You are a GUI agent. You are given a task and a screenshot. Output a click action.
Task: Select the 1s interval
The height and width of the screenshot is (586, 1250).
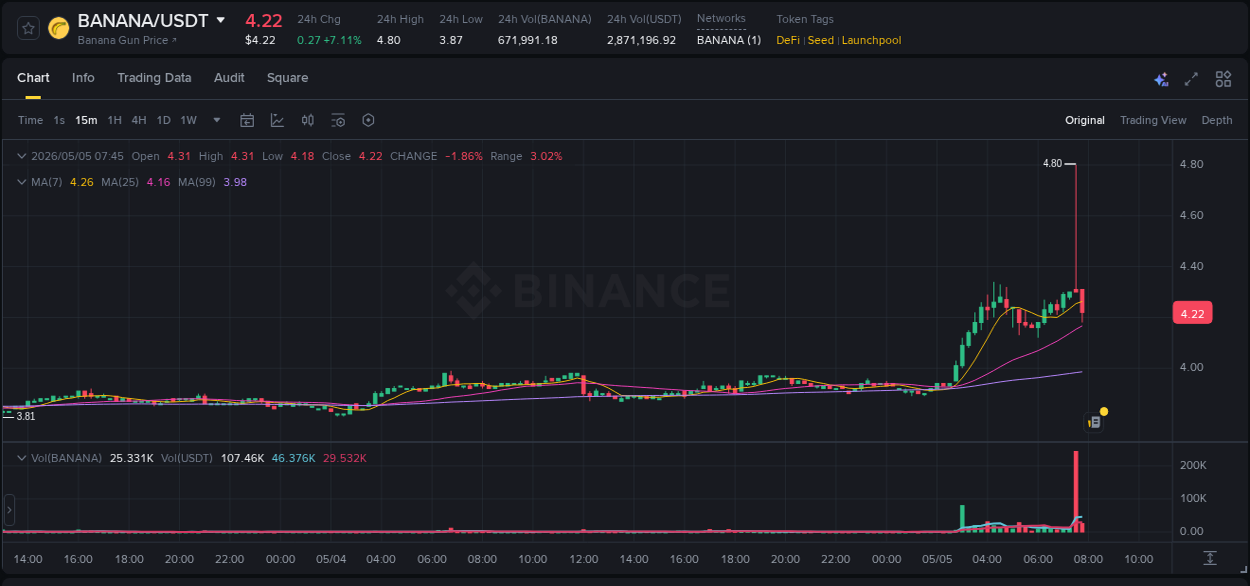pyautogui.click(x=59, y=120)
